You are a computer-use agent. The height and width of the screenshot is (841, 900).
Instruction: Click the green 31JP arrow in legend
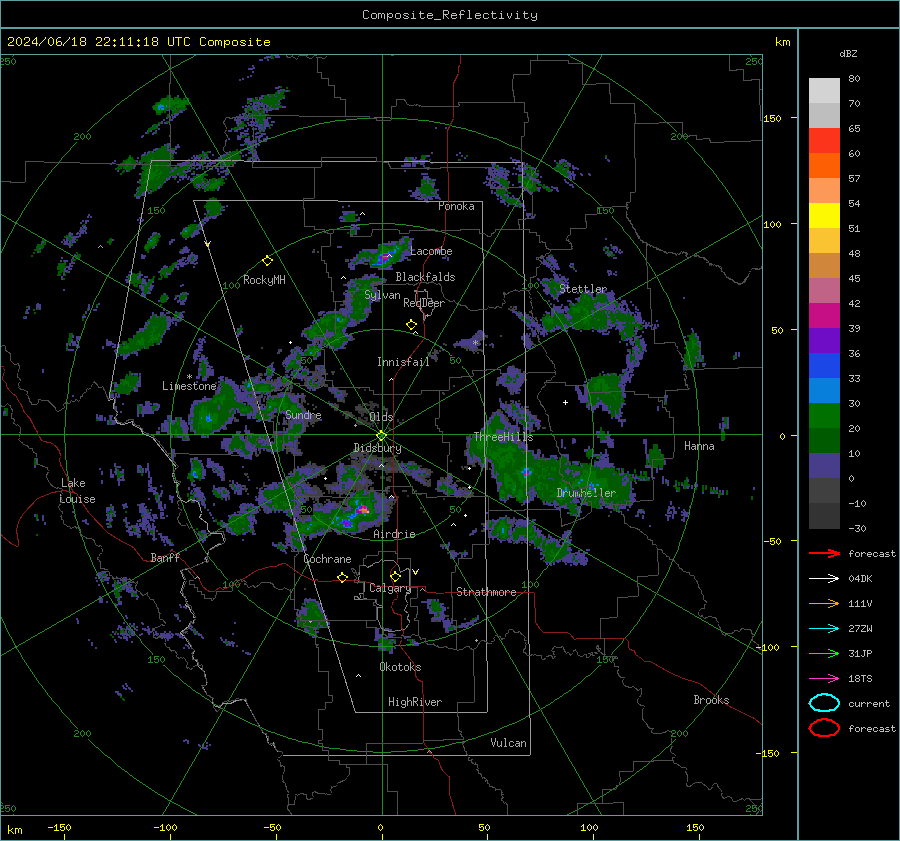824,653
